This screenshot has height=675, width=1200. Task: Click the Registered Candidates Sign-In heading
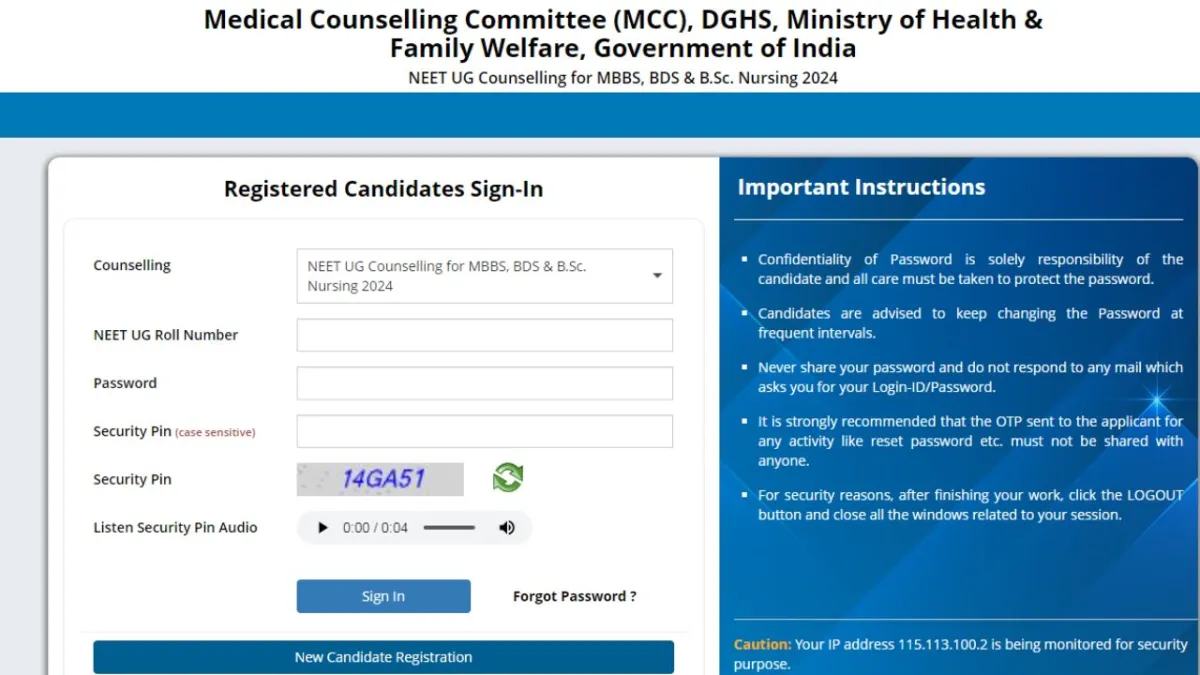point(383,189)
